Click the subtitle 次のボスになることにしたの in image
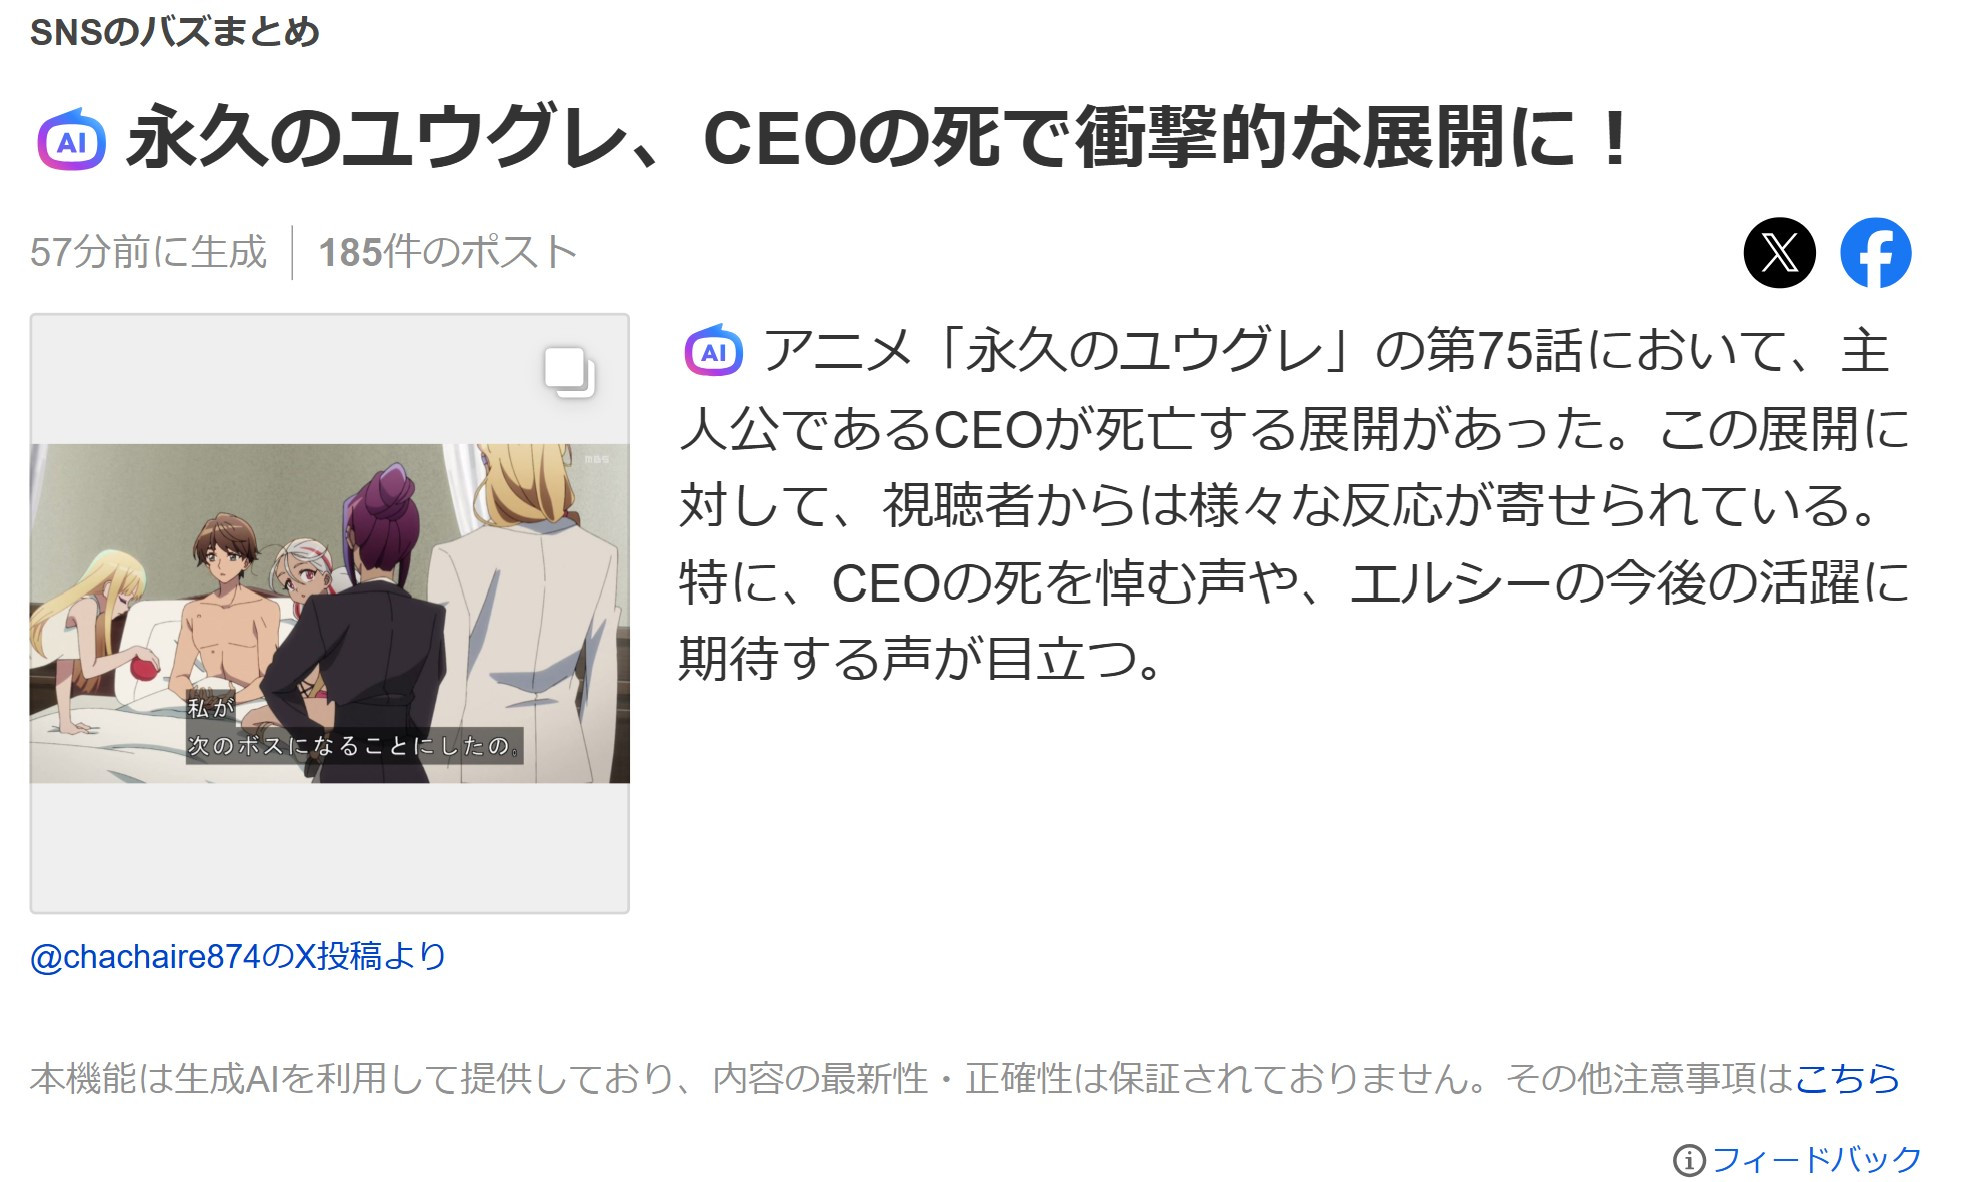 point(353,746)
